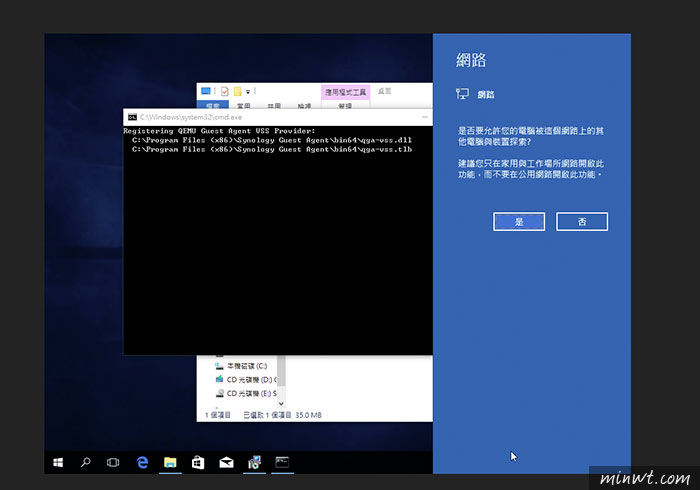
Task: Switch to File Explorer in taskbar
Action: tap(170, 462)
